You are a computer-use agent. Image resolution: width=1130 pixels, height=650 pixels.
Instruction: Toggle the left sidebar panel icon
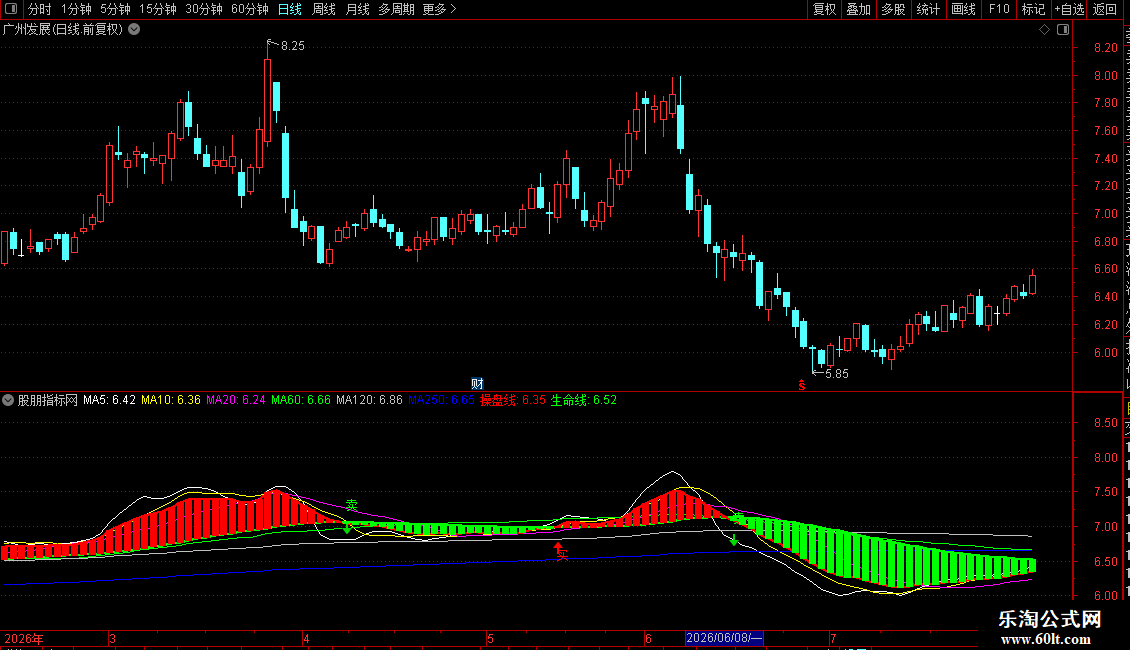(11, 9)
